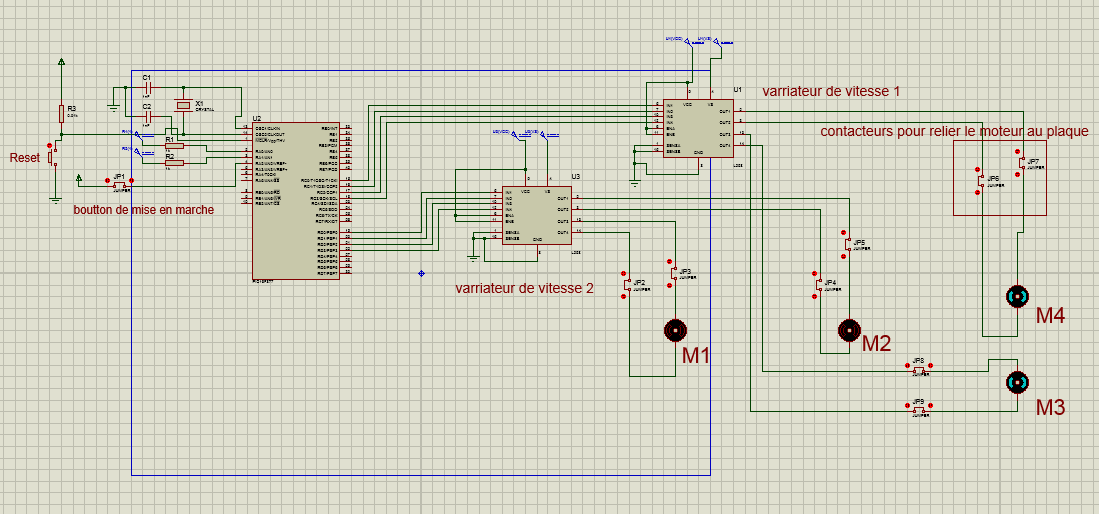Click the ground symbol below U3
The image size is (1099, 514).
point(474,259)
